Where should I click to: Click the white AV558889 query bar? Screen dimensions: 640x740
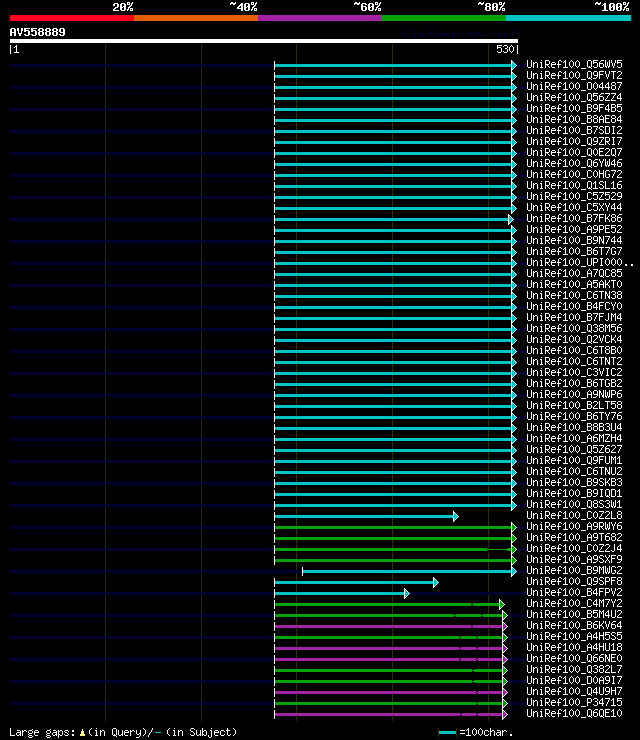coord(264,41)
